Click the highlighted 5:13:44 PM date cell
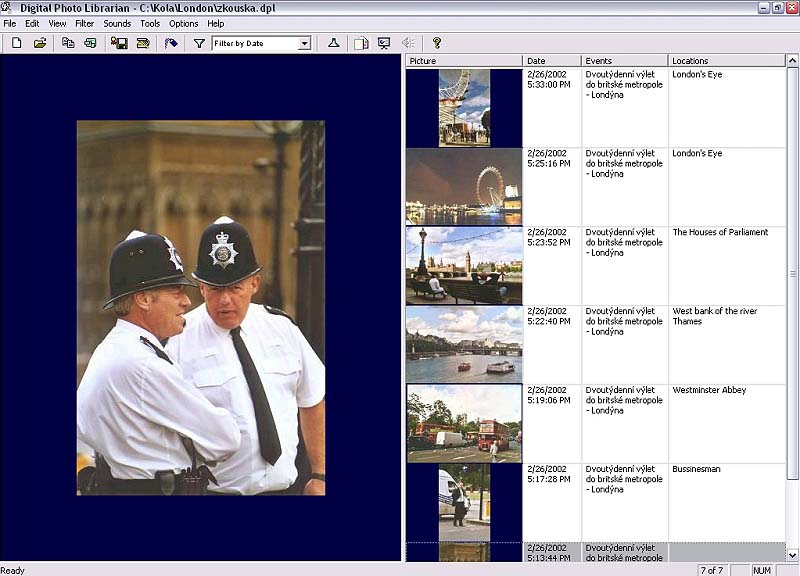The height and width of the screenshot is (576, 800). (x=552, y=553)
